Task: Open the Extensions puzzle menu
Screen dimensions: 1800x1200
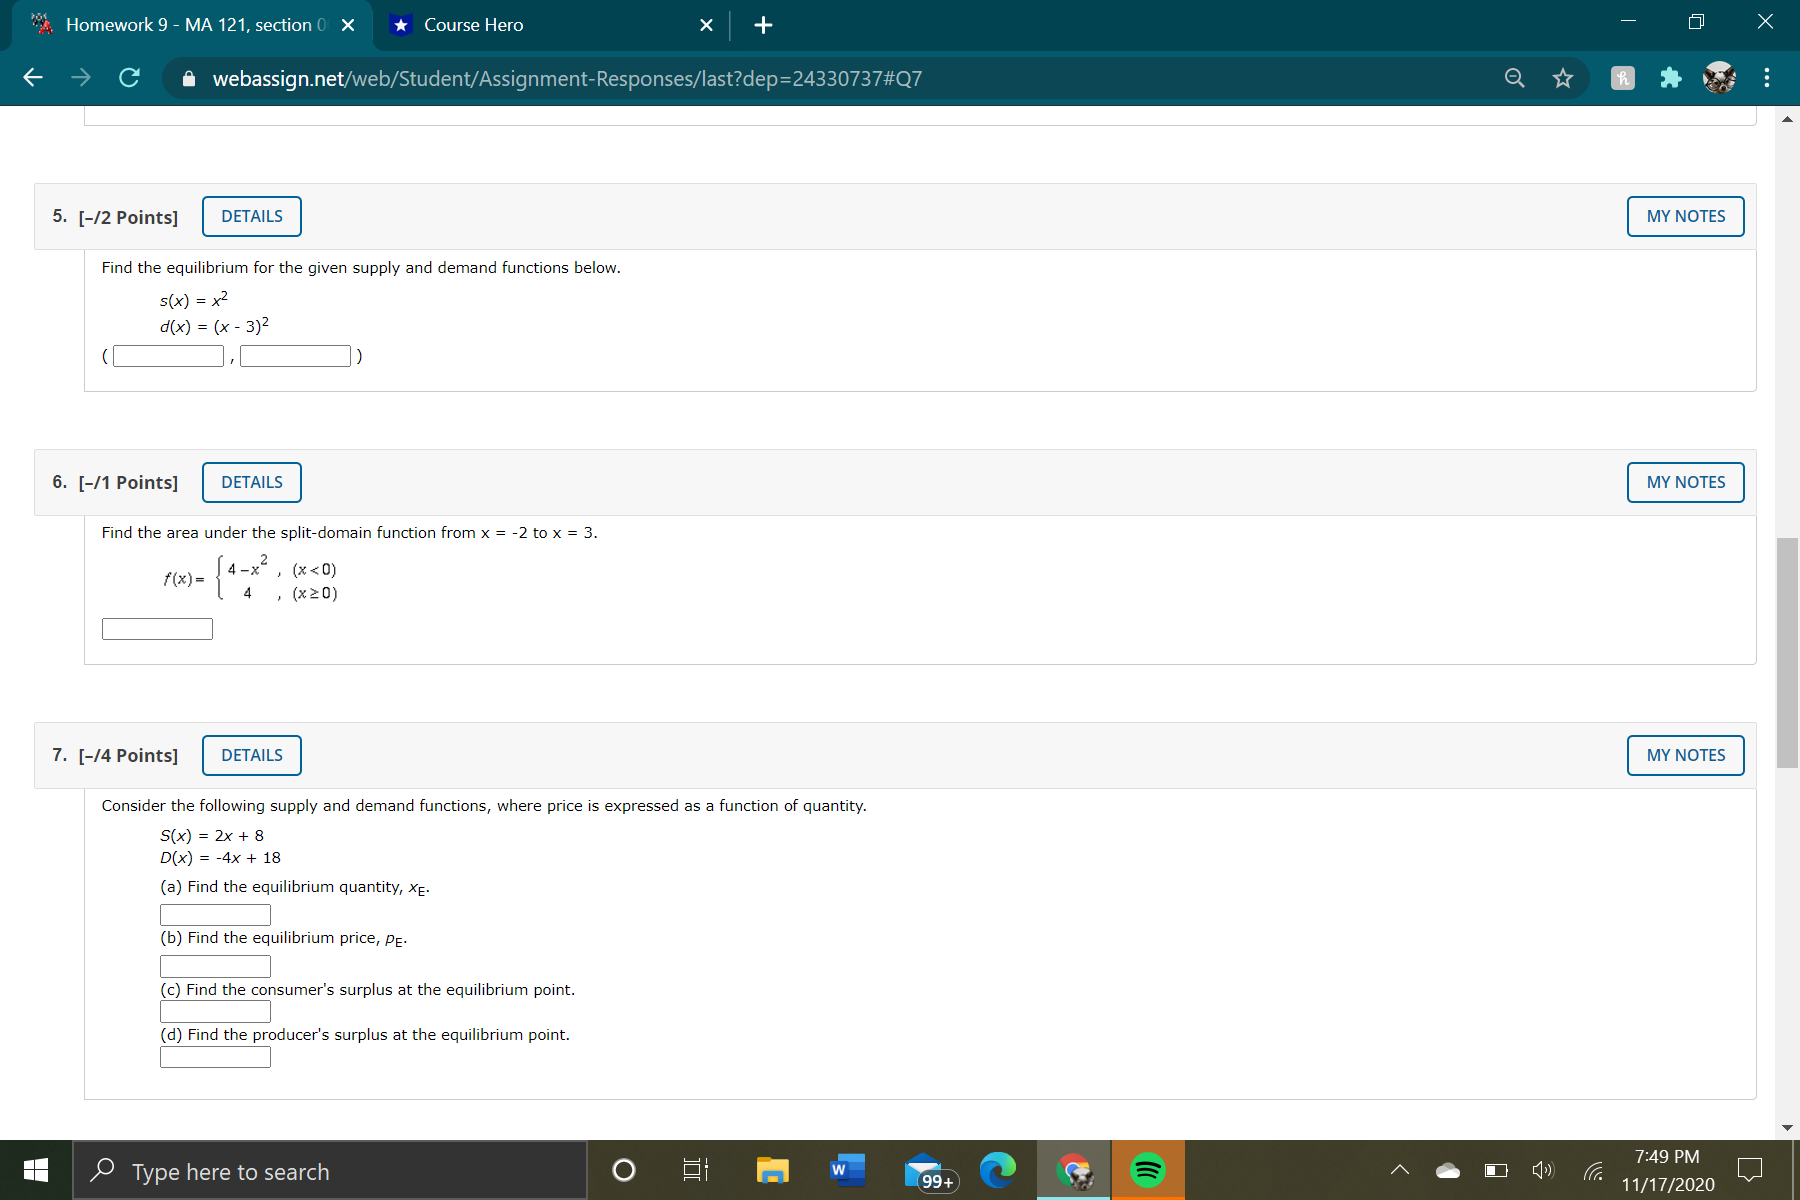Action: (1671, 78)
